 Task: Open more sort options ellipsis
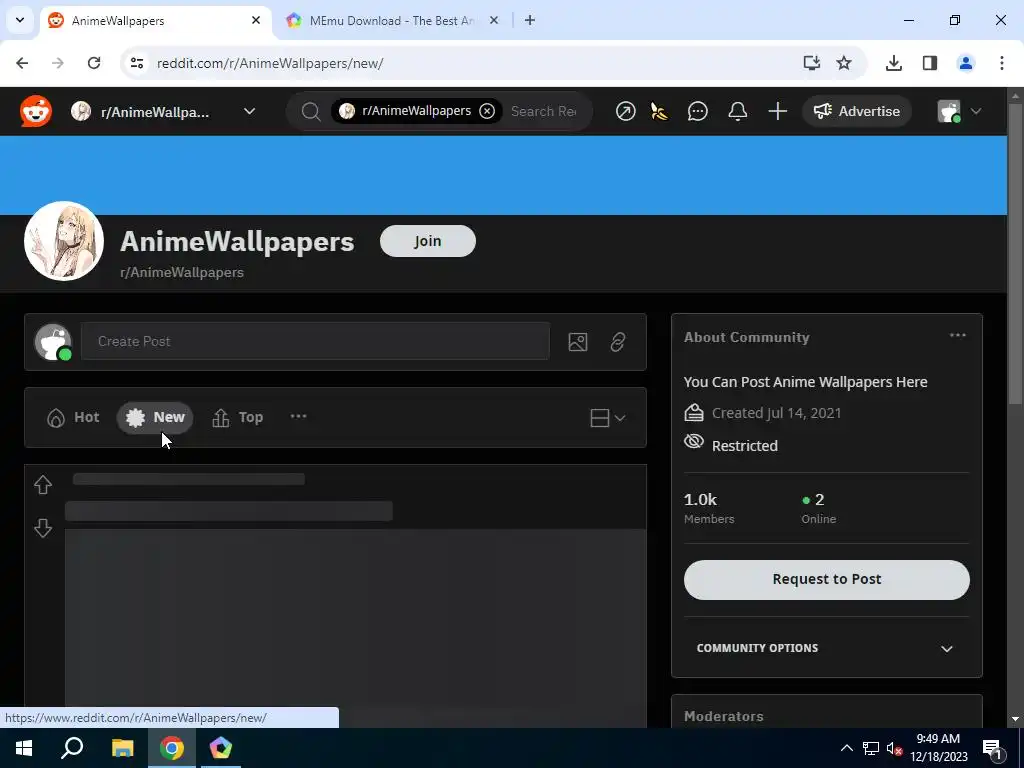[x=298, y=417]
